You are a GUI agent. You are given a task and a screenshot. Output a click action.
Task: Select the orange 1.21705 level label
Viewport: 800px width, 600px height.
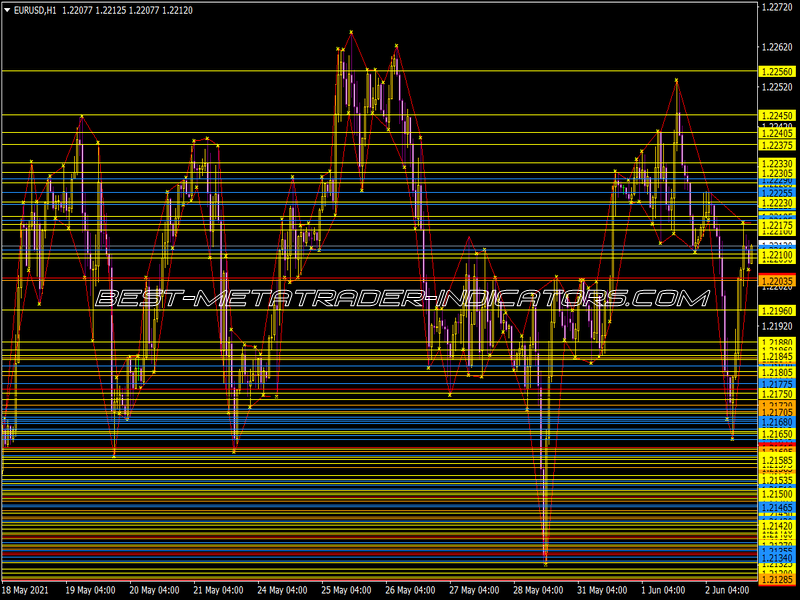click(x=777, y=412)
